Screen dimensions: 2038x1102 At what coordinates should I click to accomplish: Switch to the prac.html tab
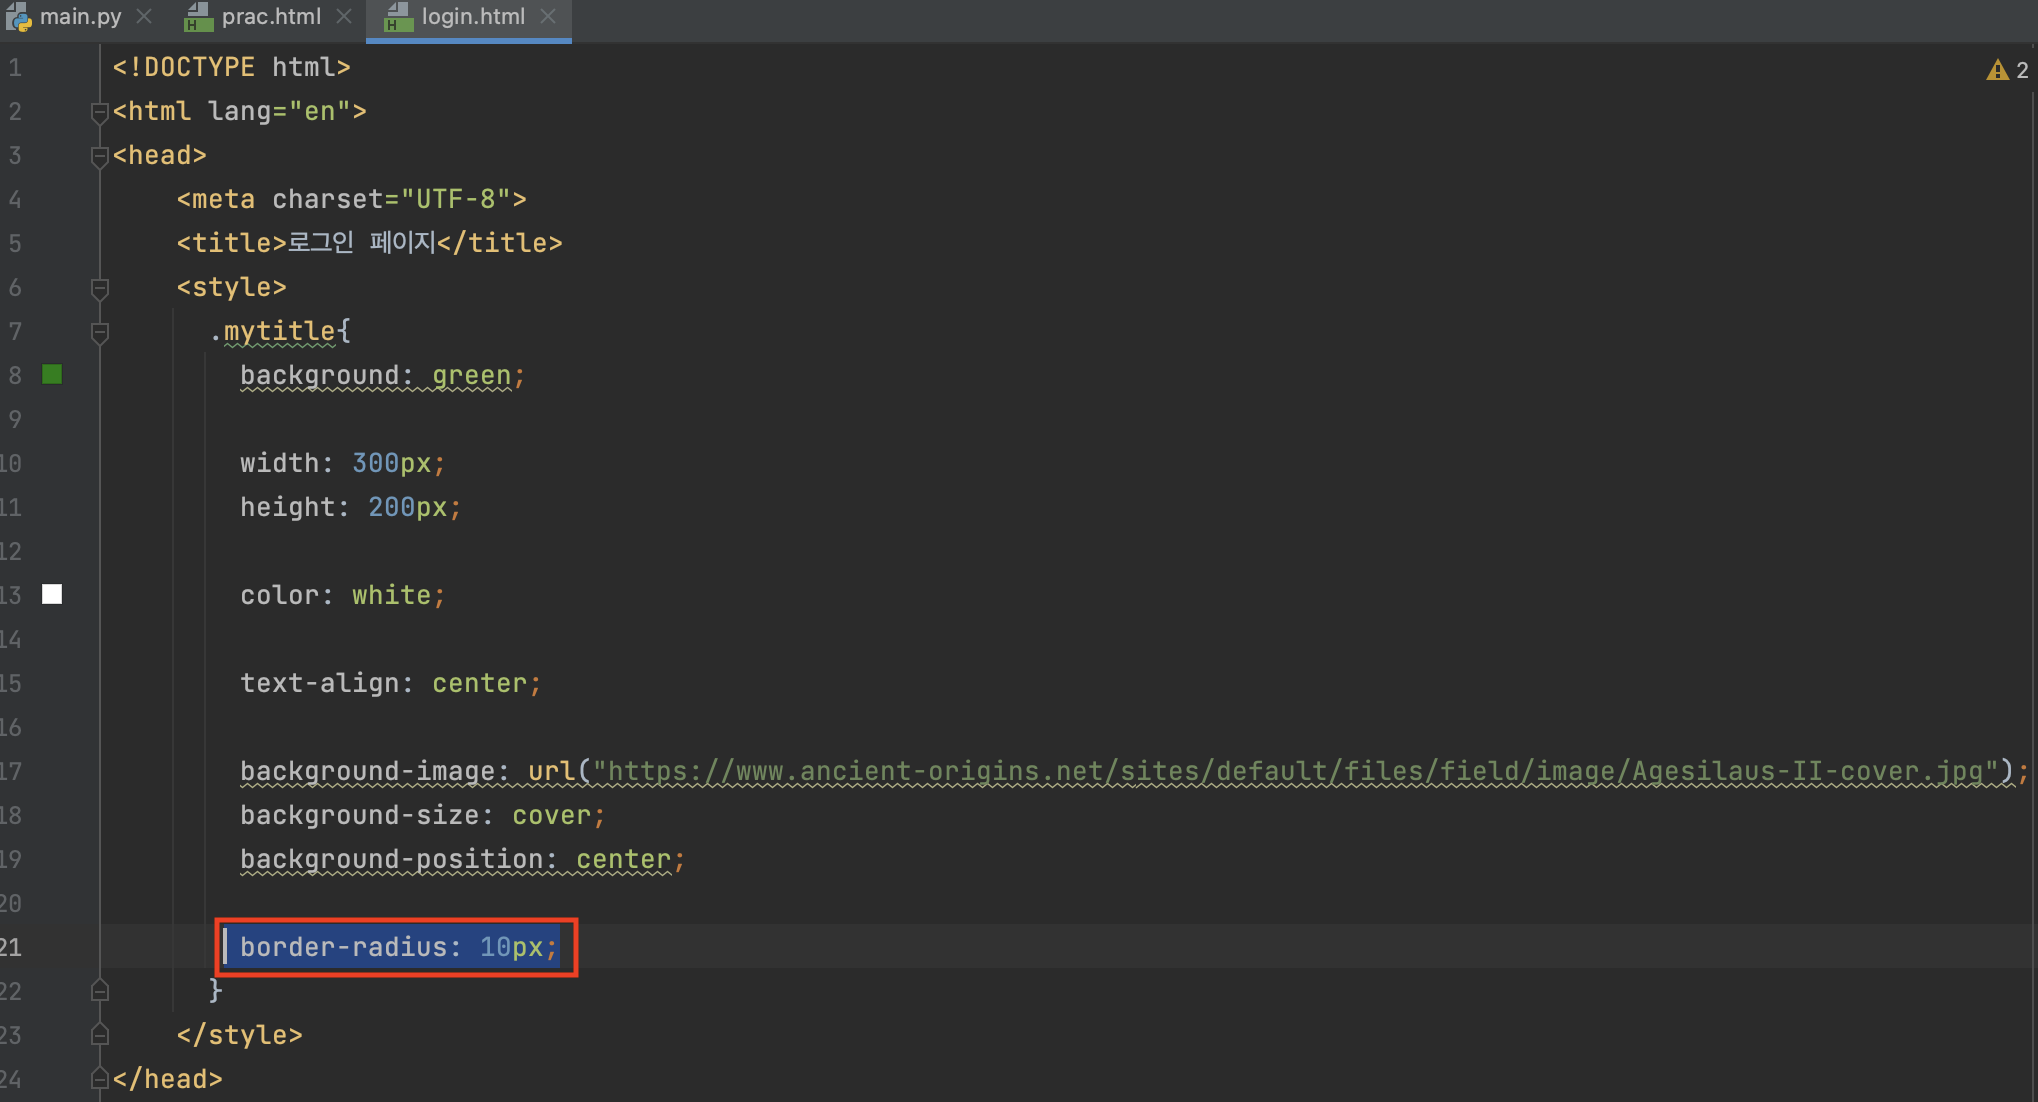(270, 17)
